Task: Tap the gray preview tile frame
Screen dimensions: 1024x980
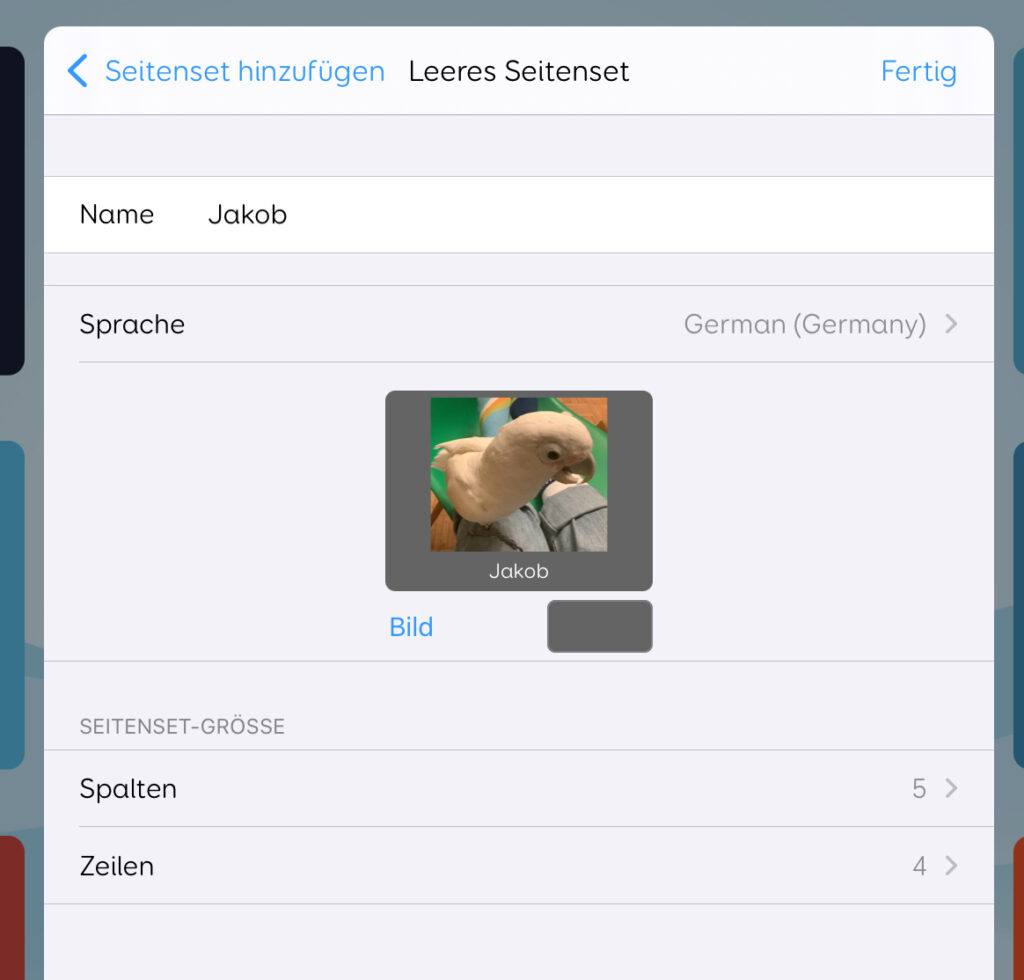Action: (x=519, y=491)
